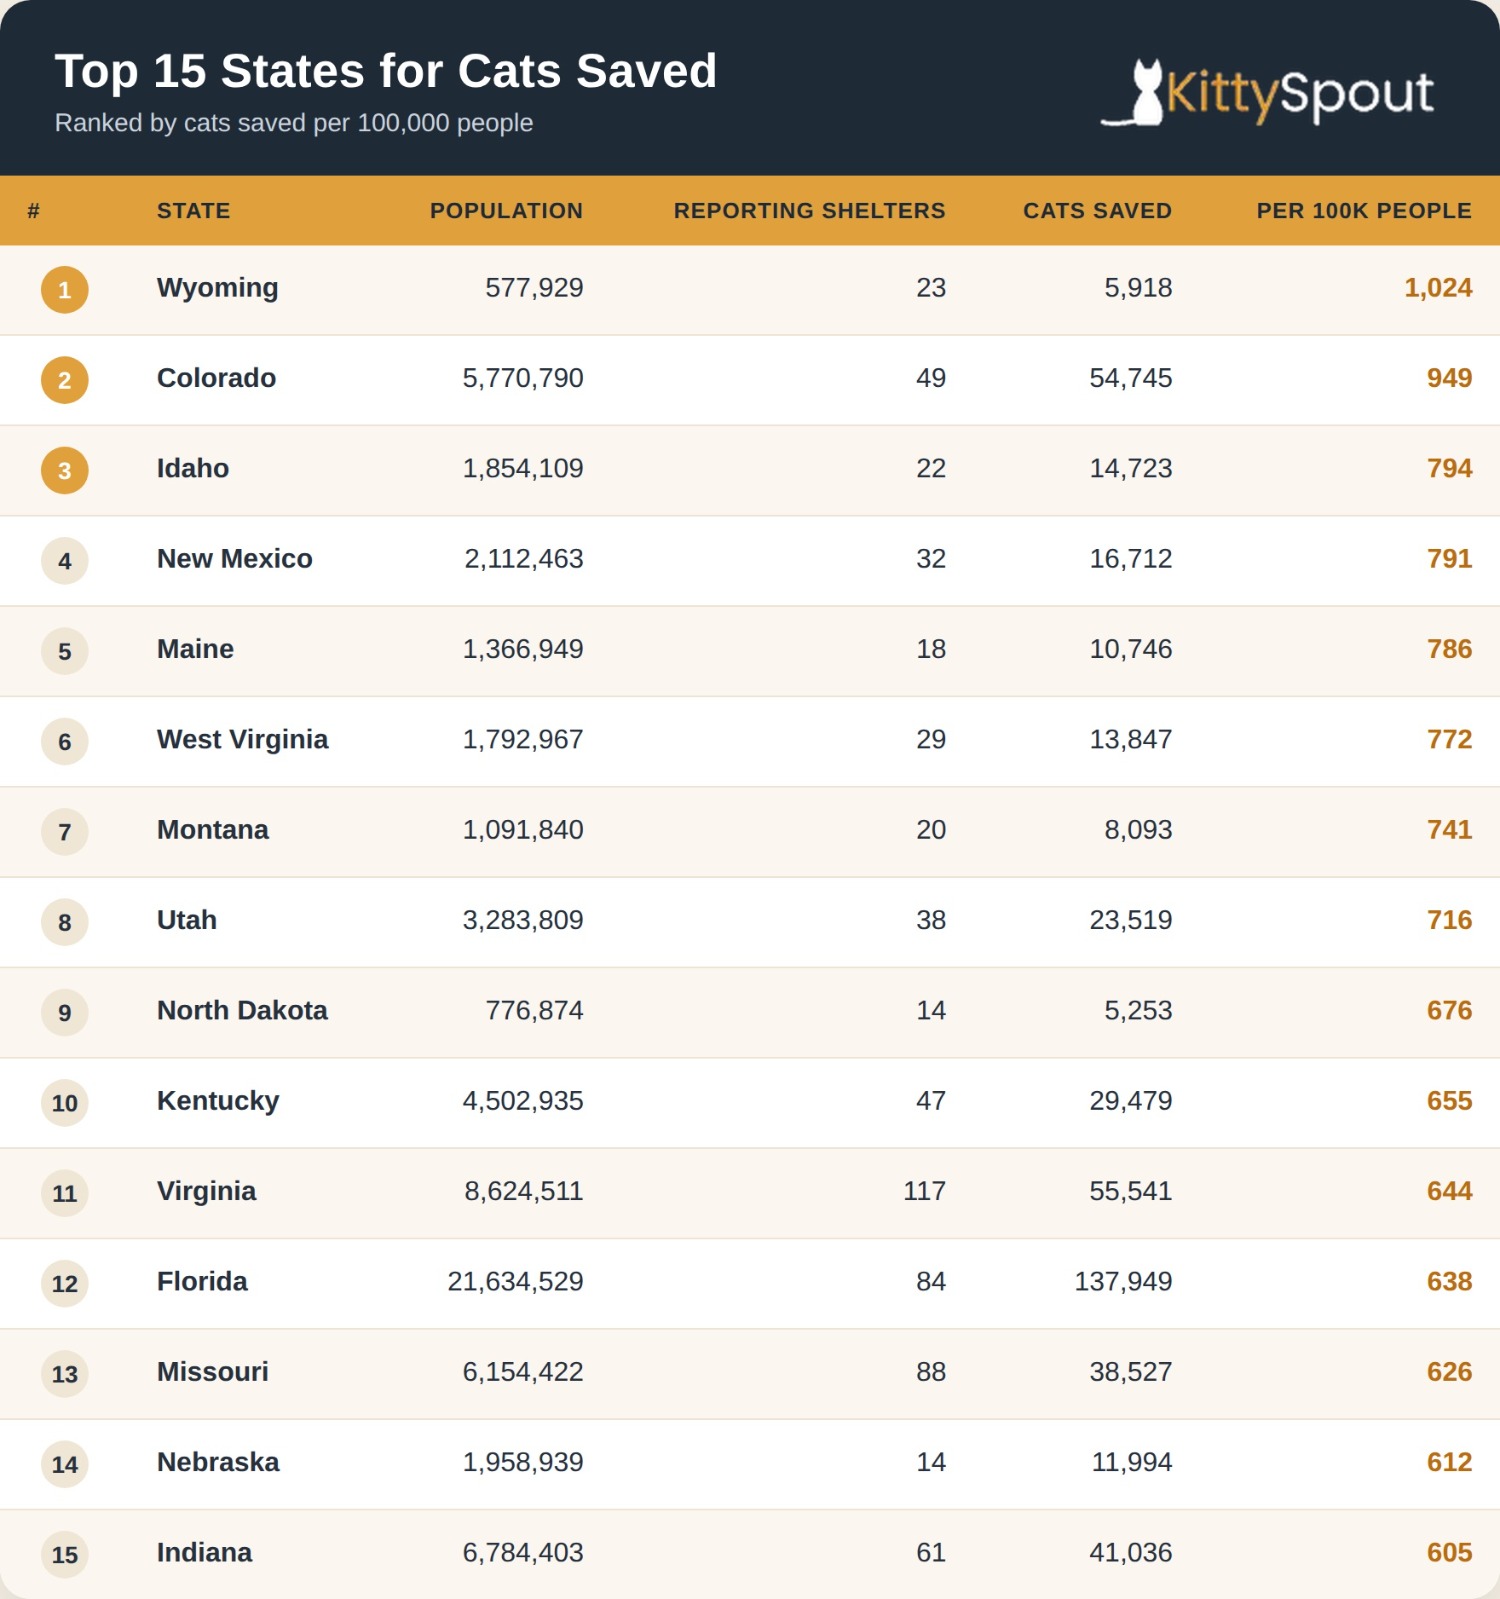
Task: Click the gold rank 3 badge
Action: pos(65,470)
